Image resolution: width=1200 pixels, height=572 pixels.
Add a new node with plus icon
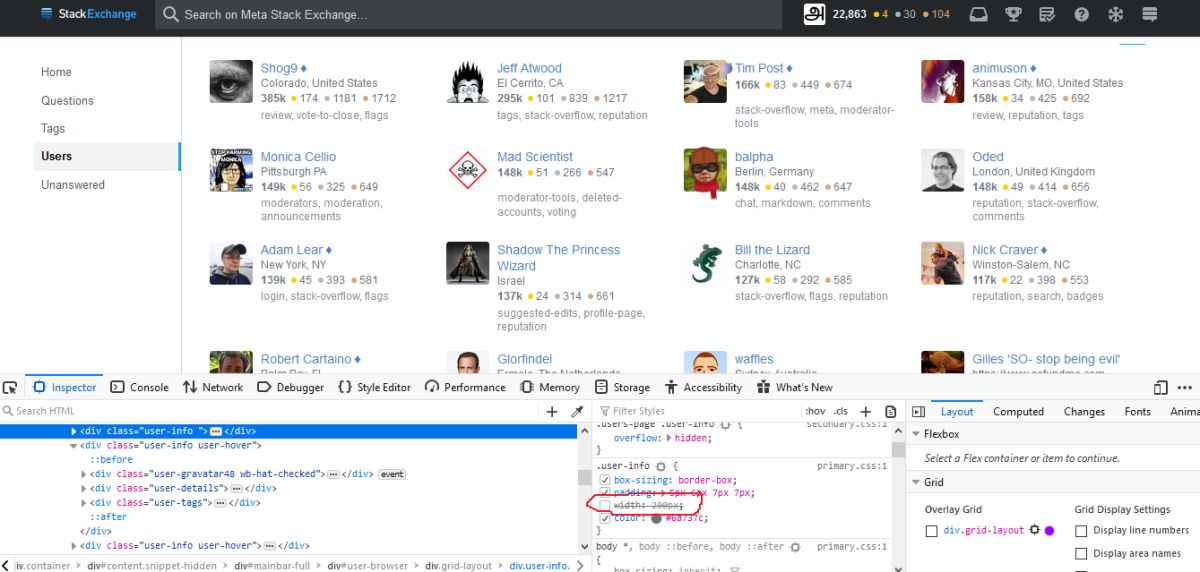click(552, 411)
